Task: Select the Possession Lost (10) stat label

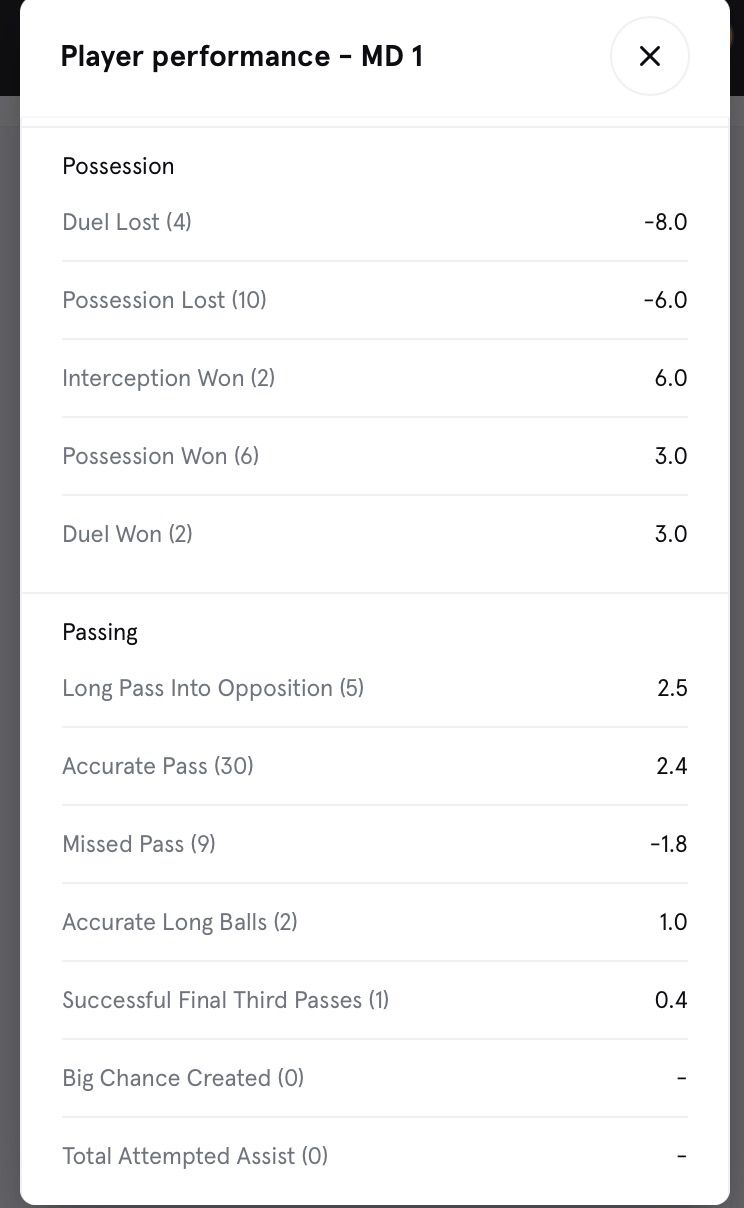Action: click(x=164, y=300)
